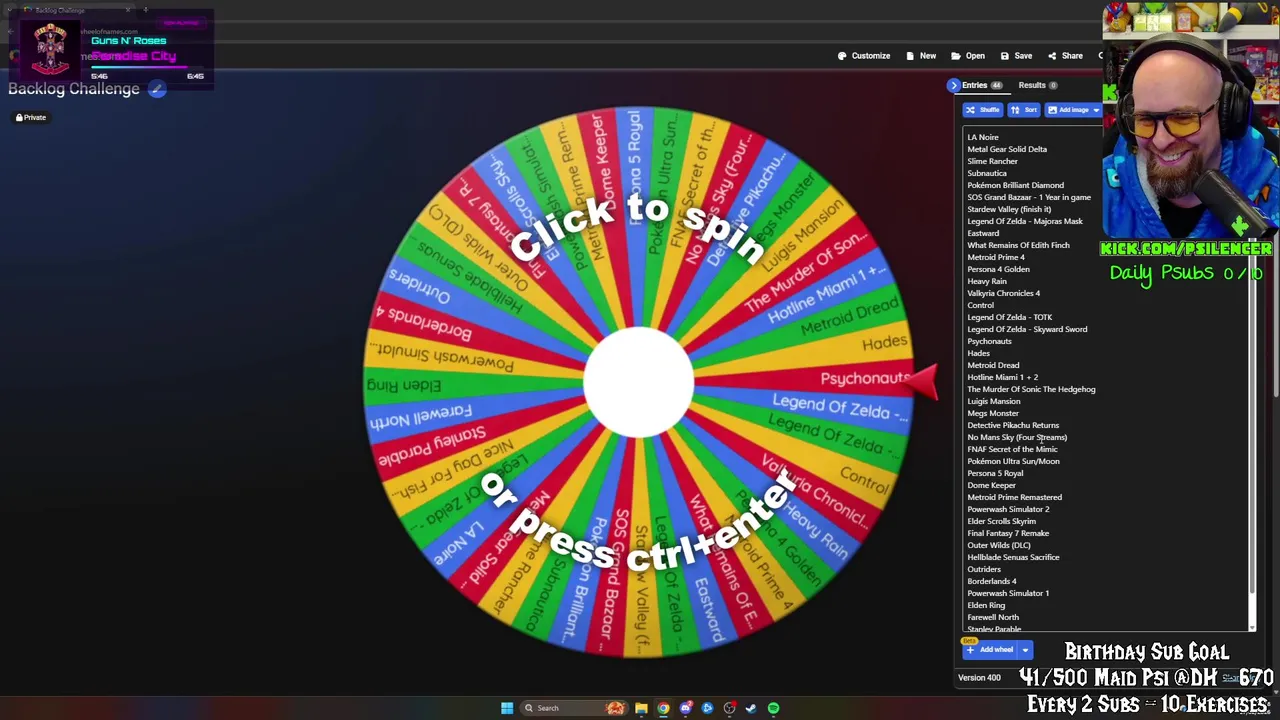Sort the entries alphabetically
The width and height of the screenshot is (1280, 720).
(x=1023, y=110)
